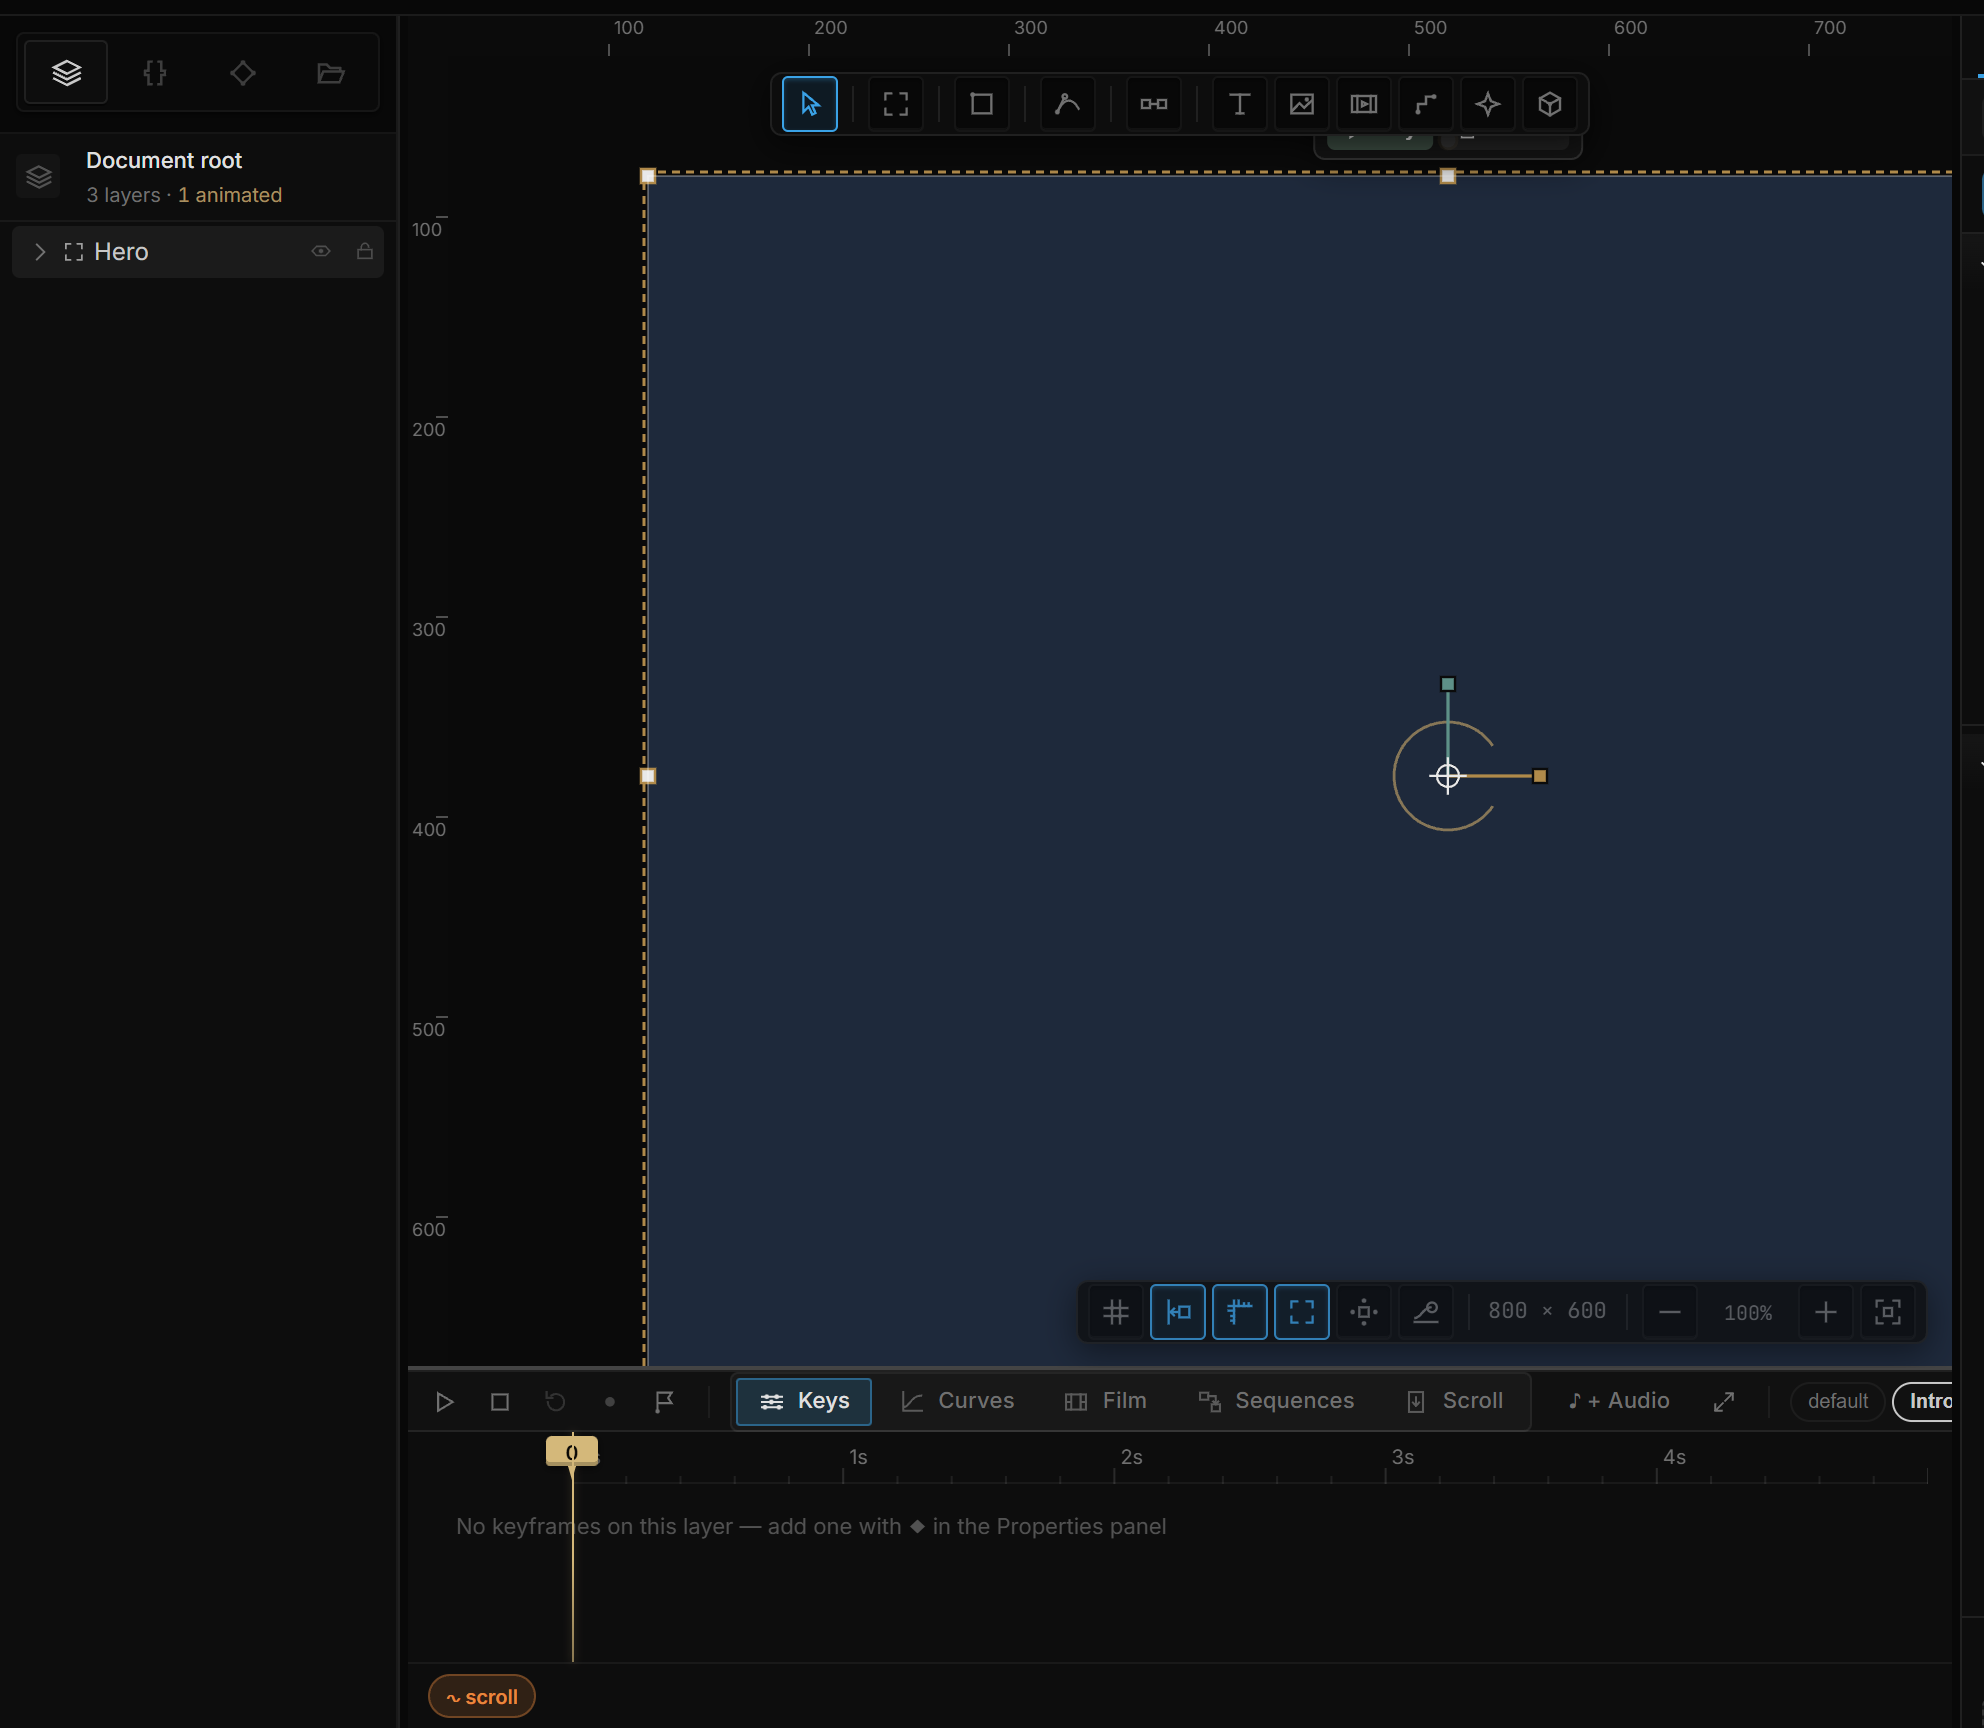The width and height of the screenshot is (1984, 1728).
Task: Click the Document root layers icon
Action: pos(38,177)
